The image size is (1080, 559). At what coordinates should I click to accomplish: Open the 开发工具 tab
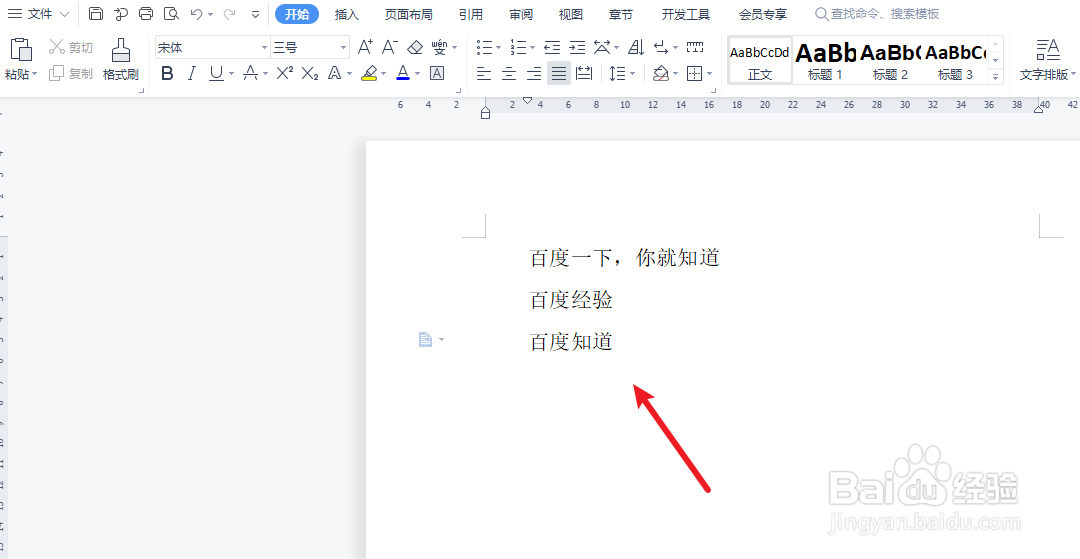[685, 14]
